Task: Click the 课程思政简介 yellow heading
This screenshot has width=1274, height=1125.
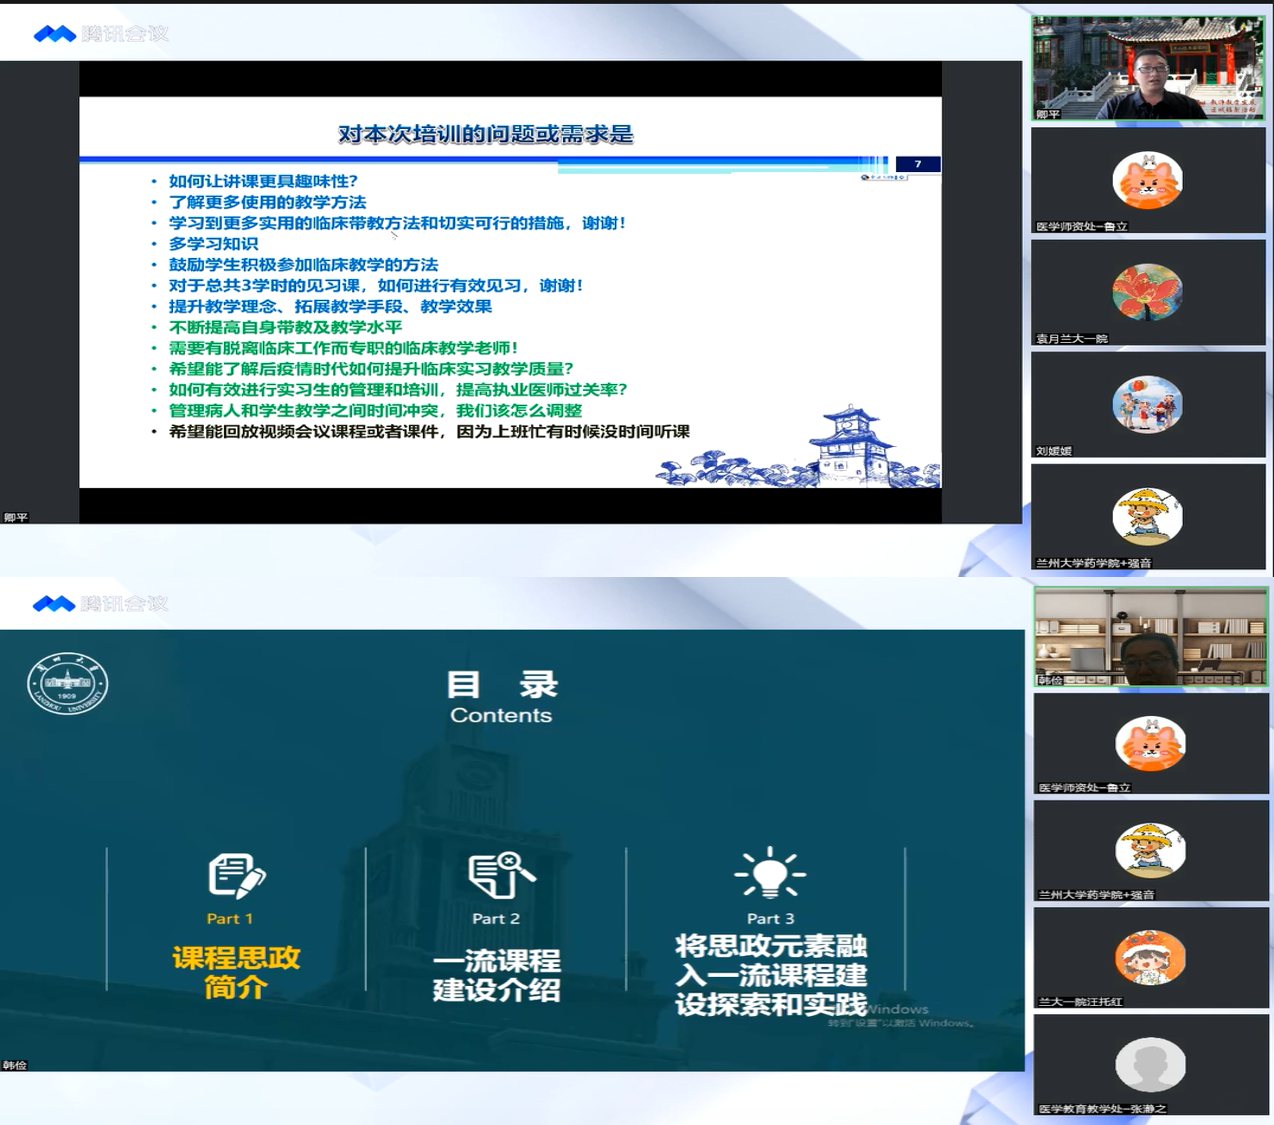Action: [x=237, y=973]
